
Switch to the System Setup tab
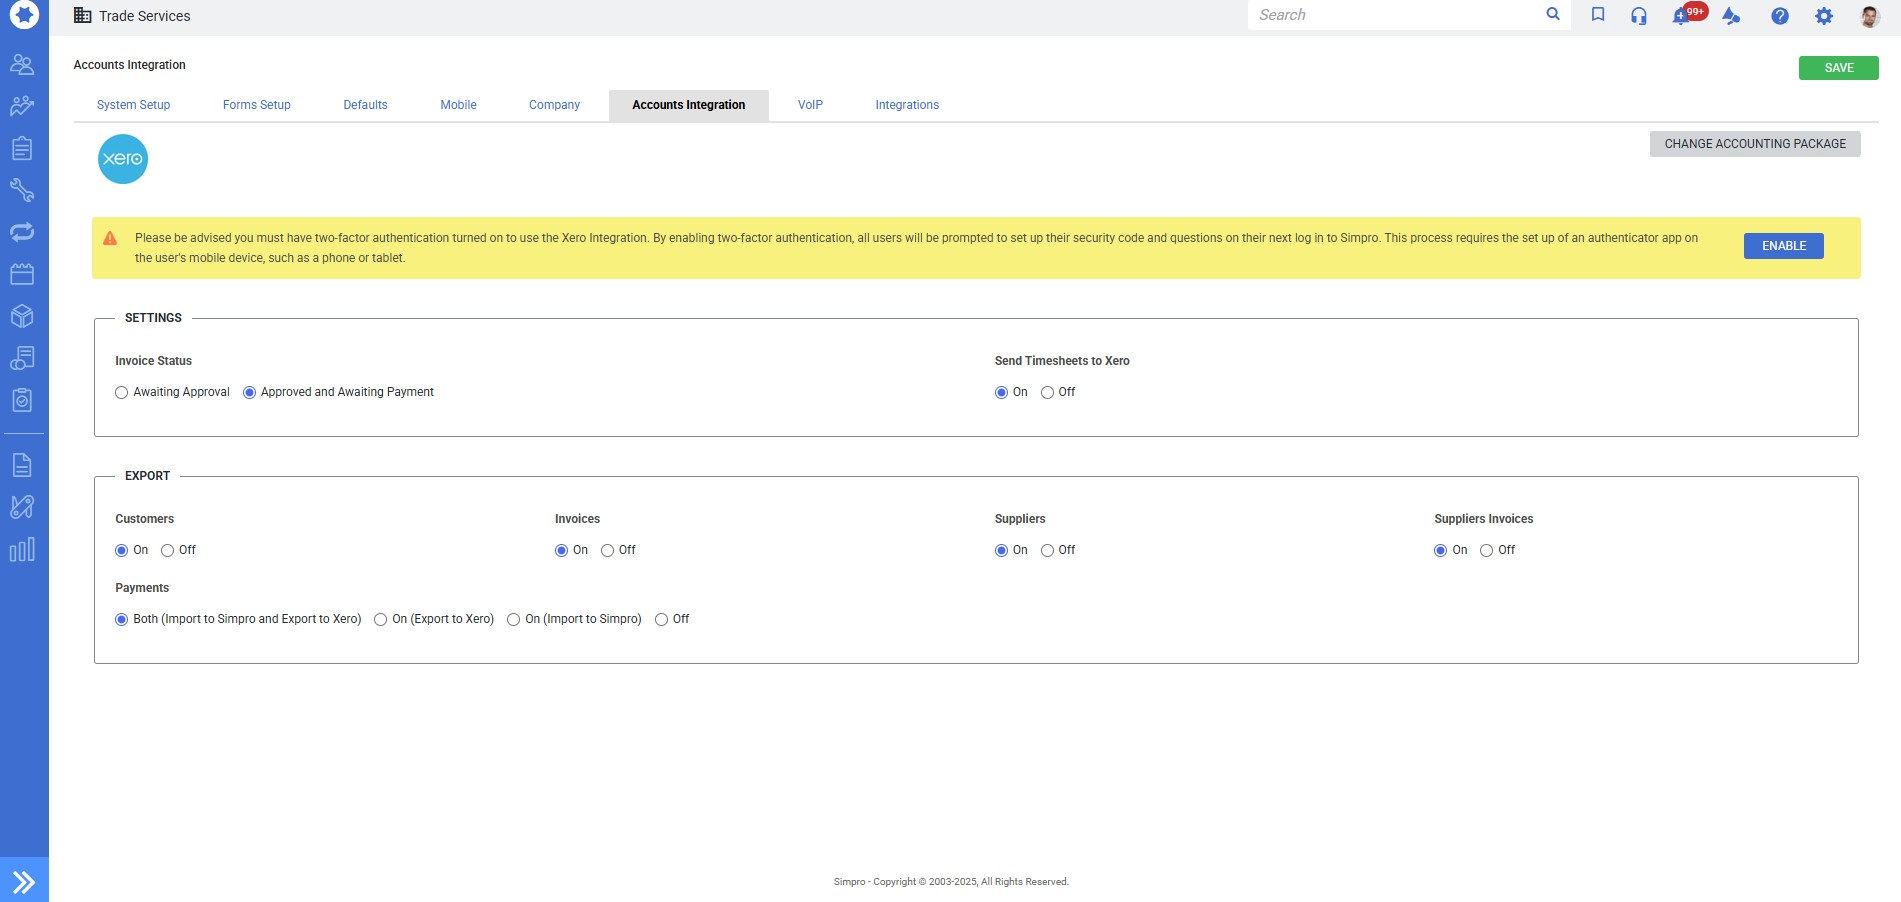click(x=133, y=105)
